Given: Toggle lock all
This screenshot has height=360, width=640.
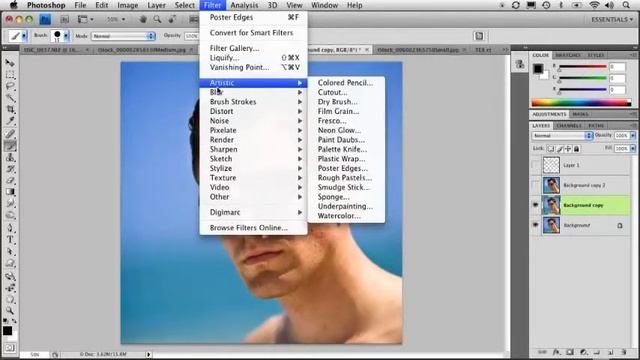Looking at the screenshot, I should point(576,149).
